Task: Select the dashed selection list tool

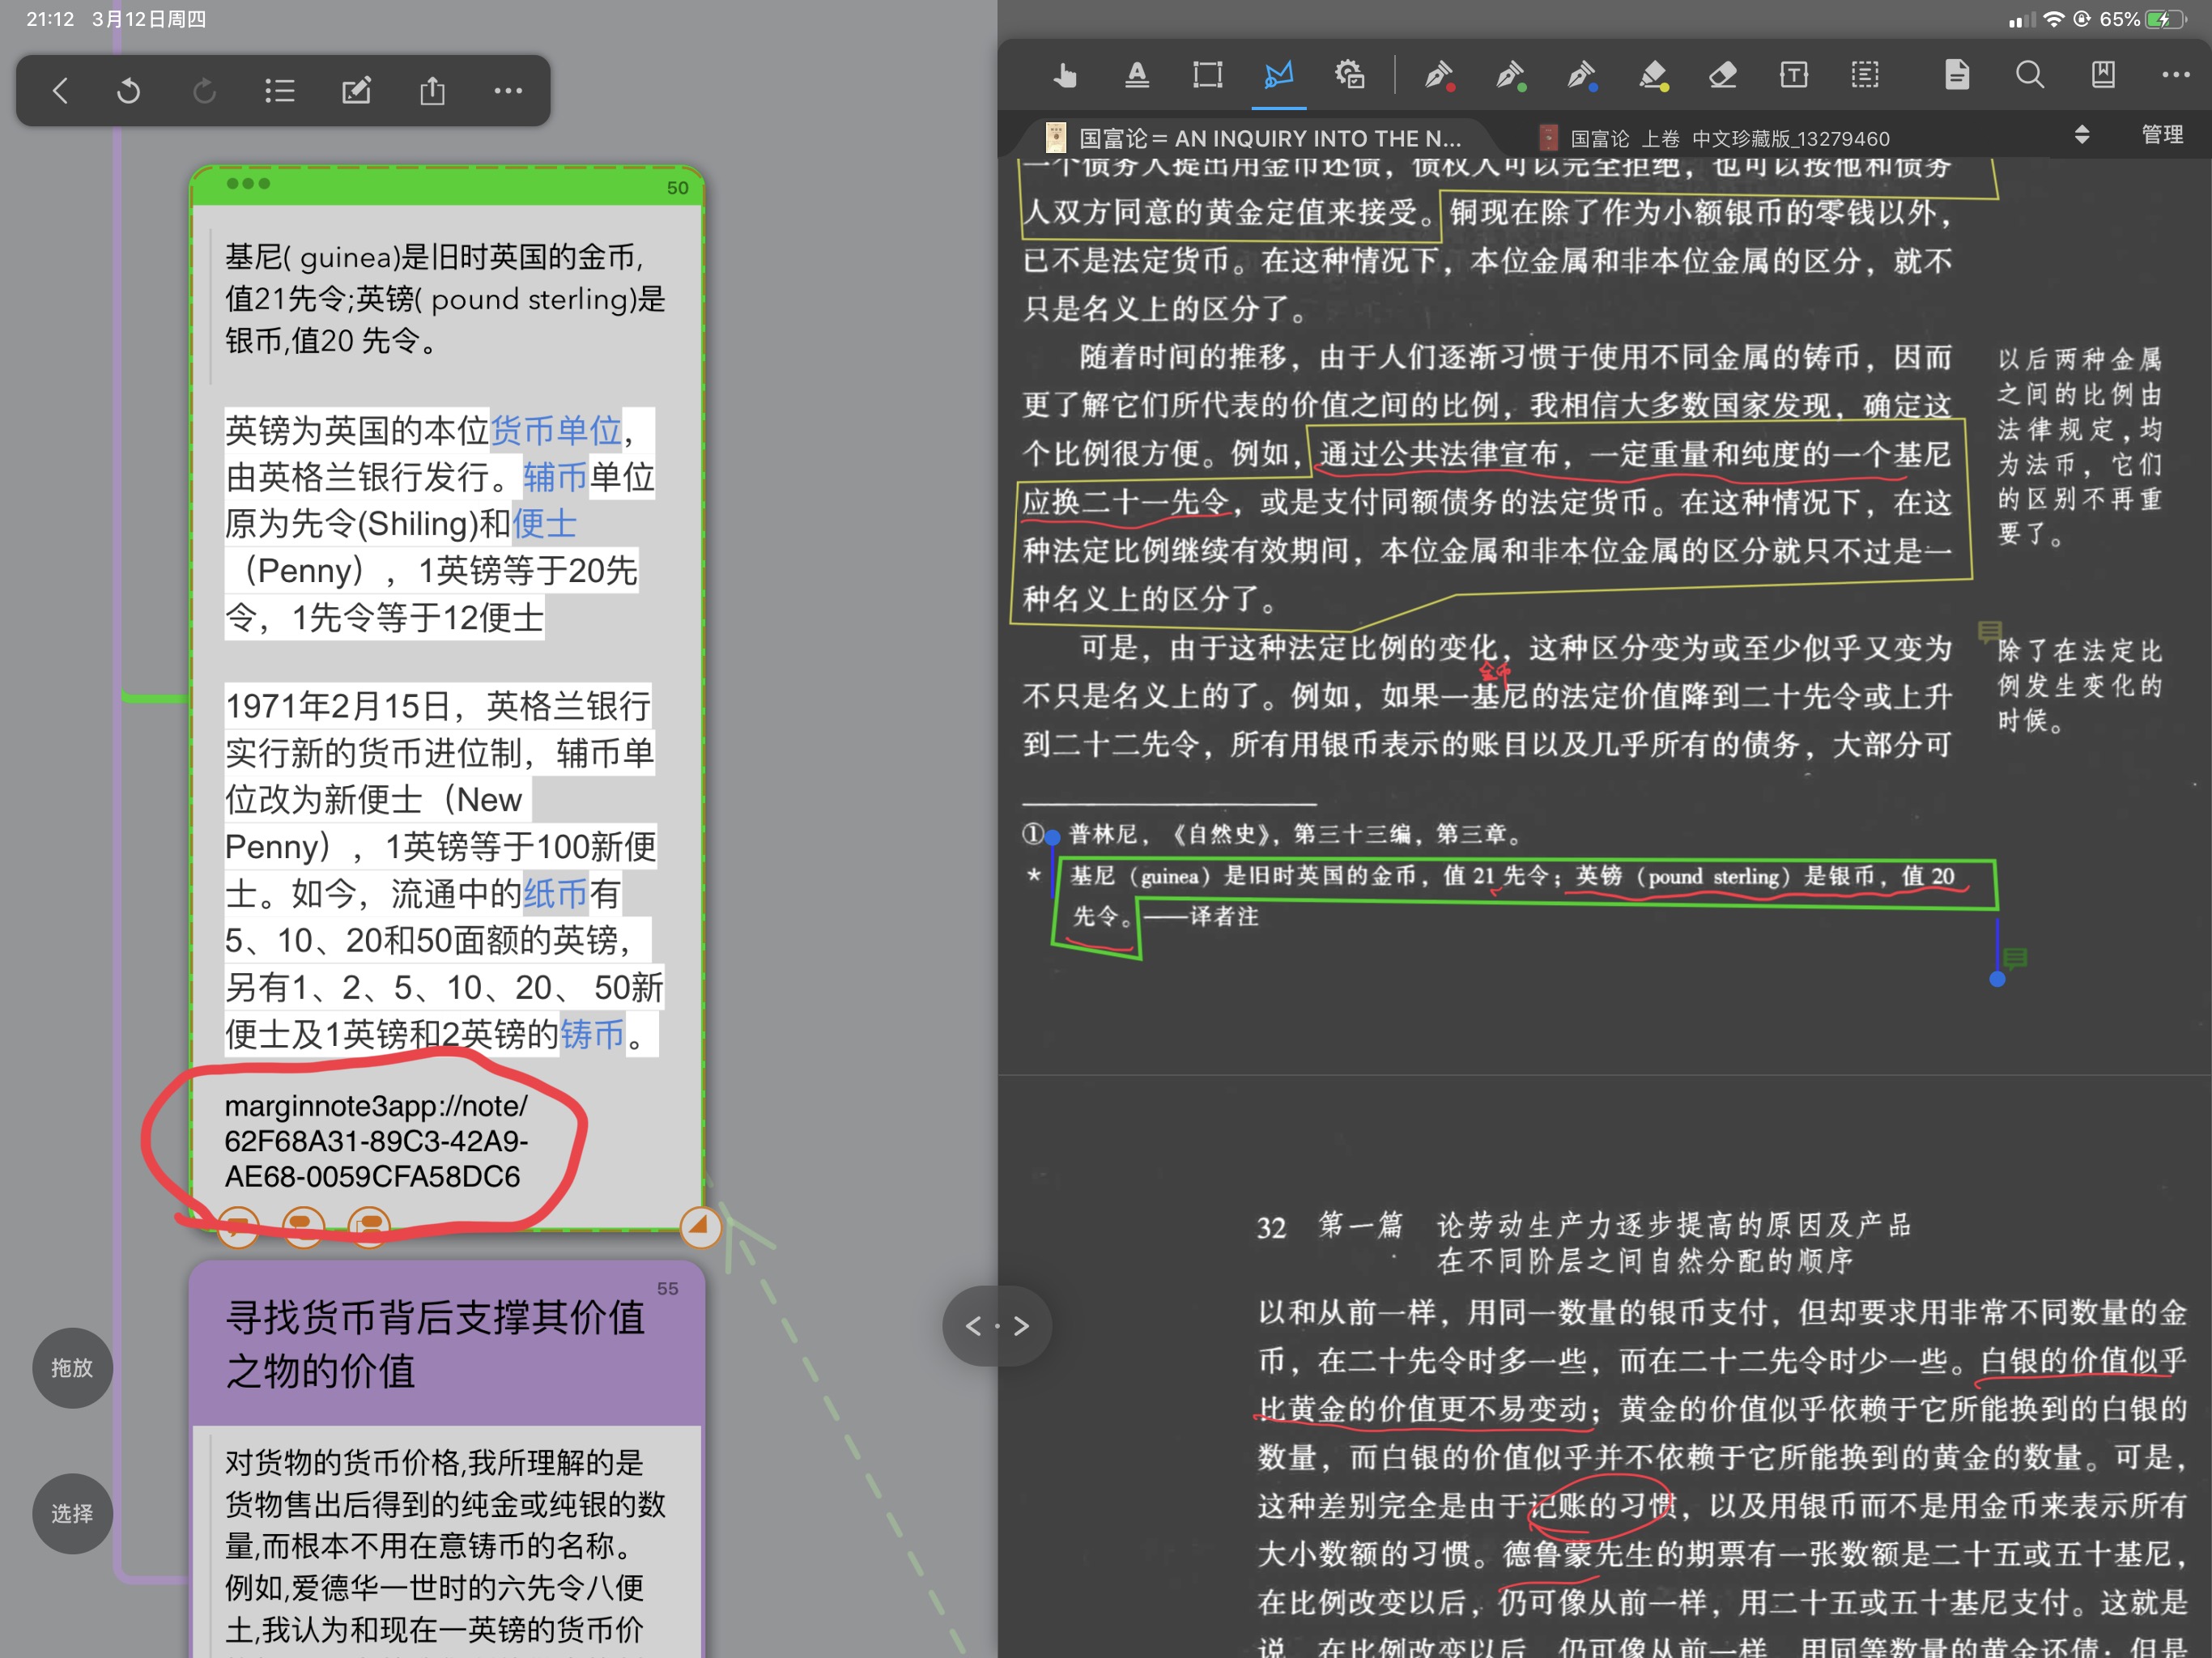Action: [1864, 75]
